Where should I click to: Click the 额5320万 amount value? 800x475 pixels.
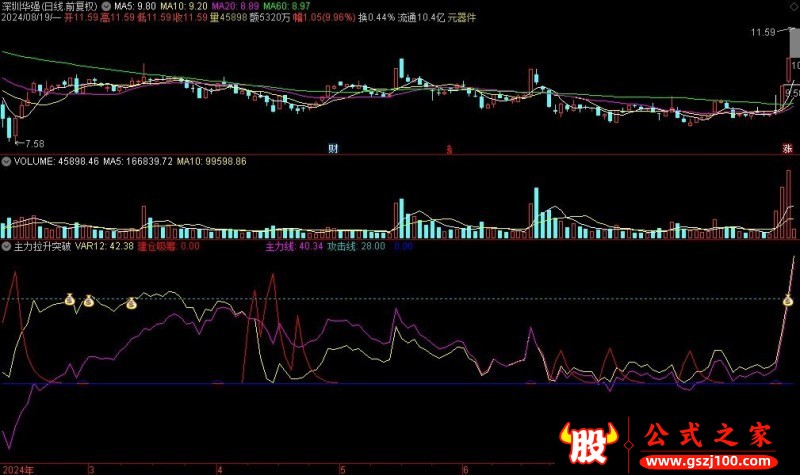[270, 18]
